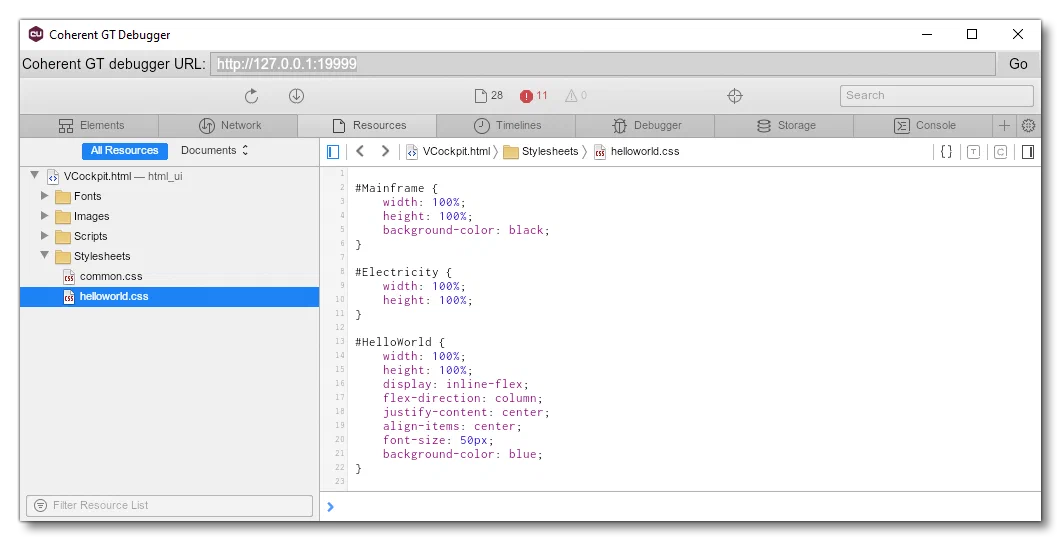Screen dimensions: 1061x541
Task: Open the Debugger tab
Action: [x=645, y=125]
